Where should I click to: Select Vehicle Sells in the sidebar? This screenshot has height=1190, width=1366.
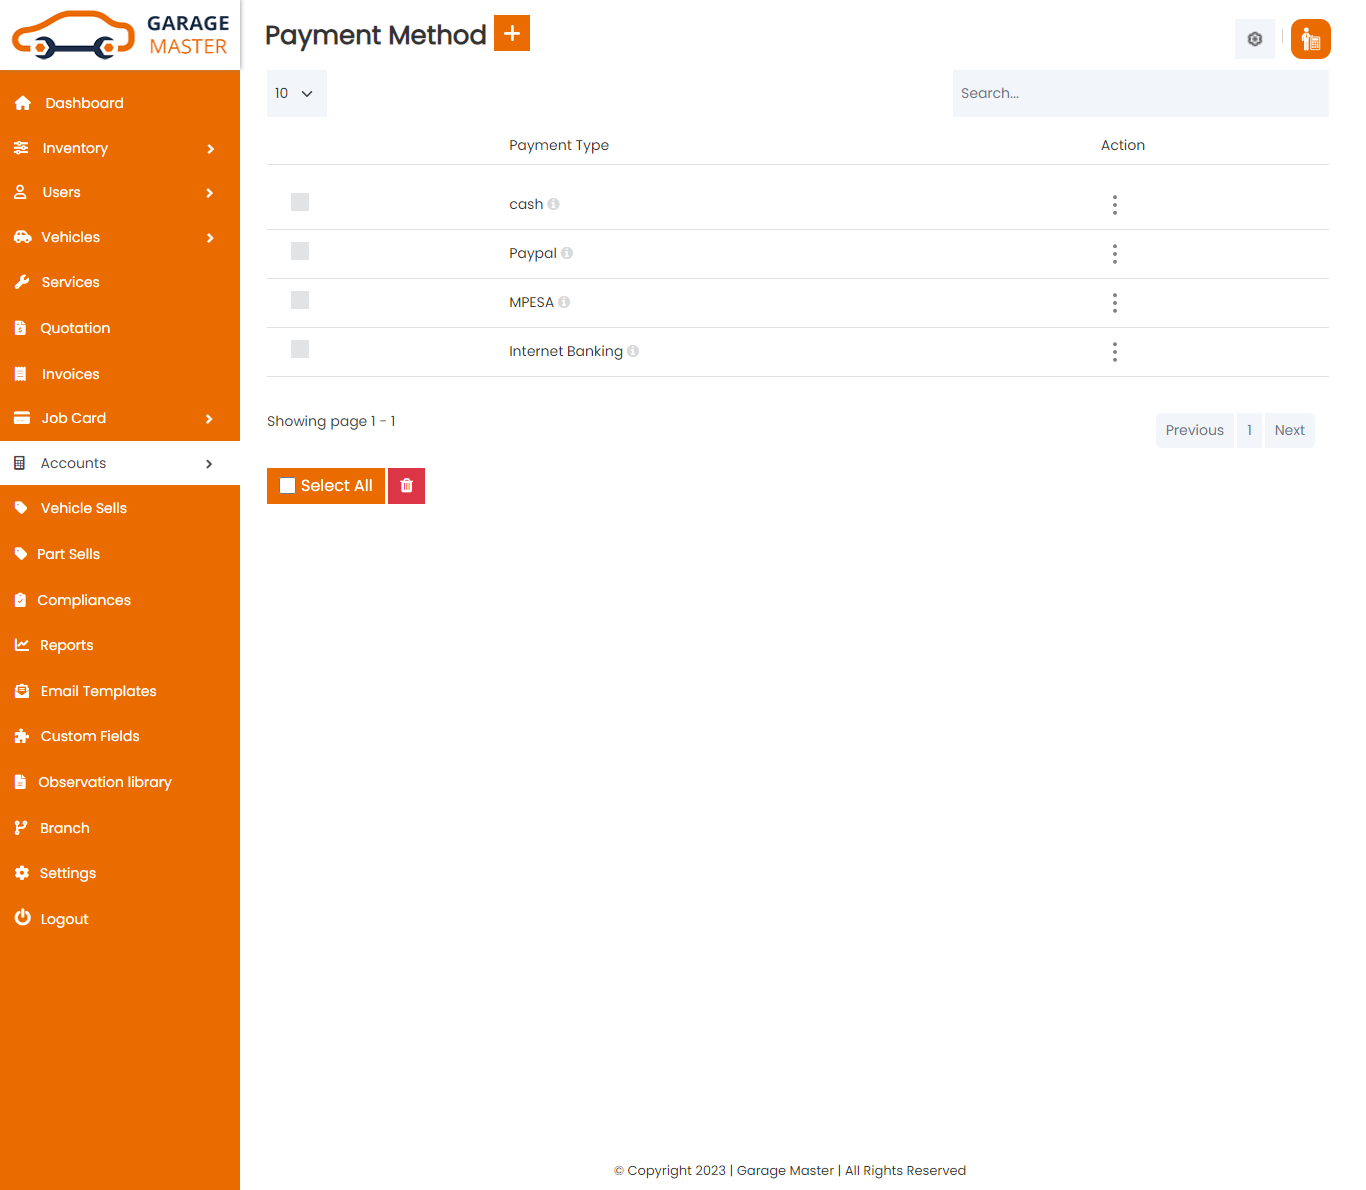tap(83, 508)
